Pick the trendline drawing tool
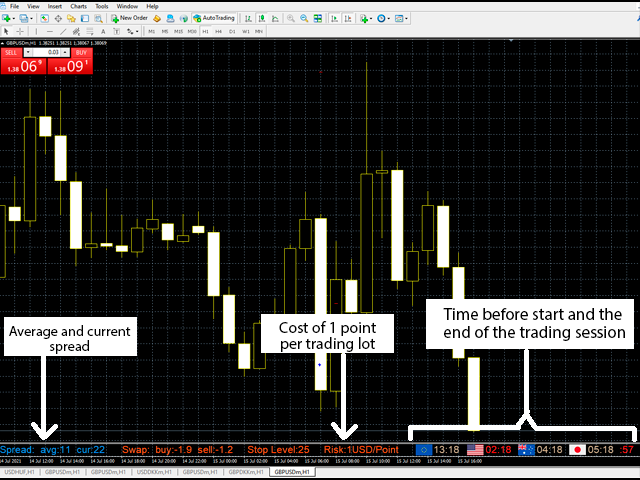640x480 pixels. [x=63, y=31]
